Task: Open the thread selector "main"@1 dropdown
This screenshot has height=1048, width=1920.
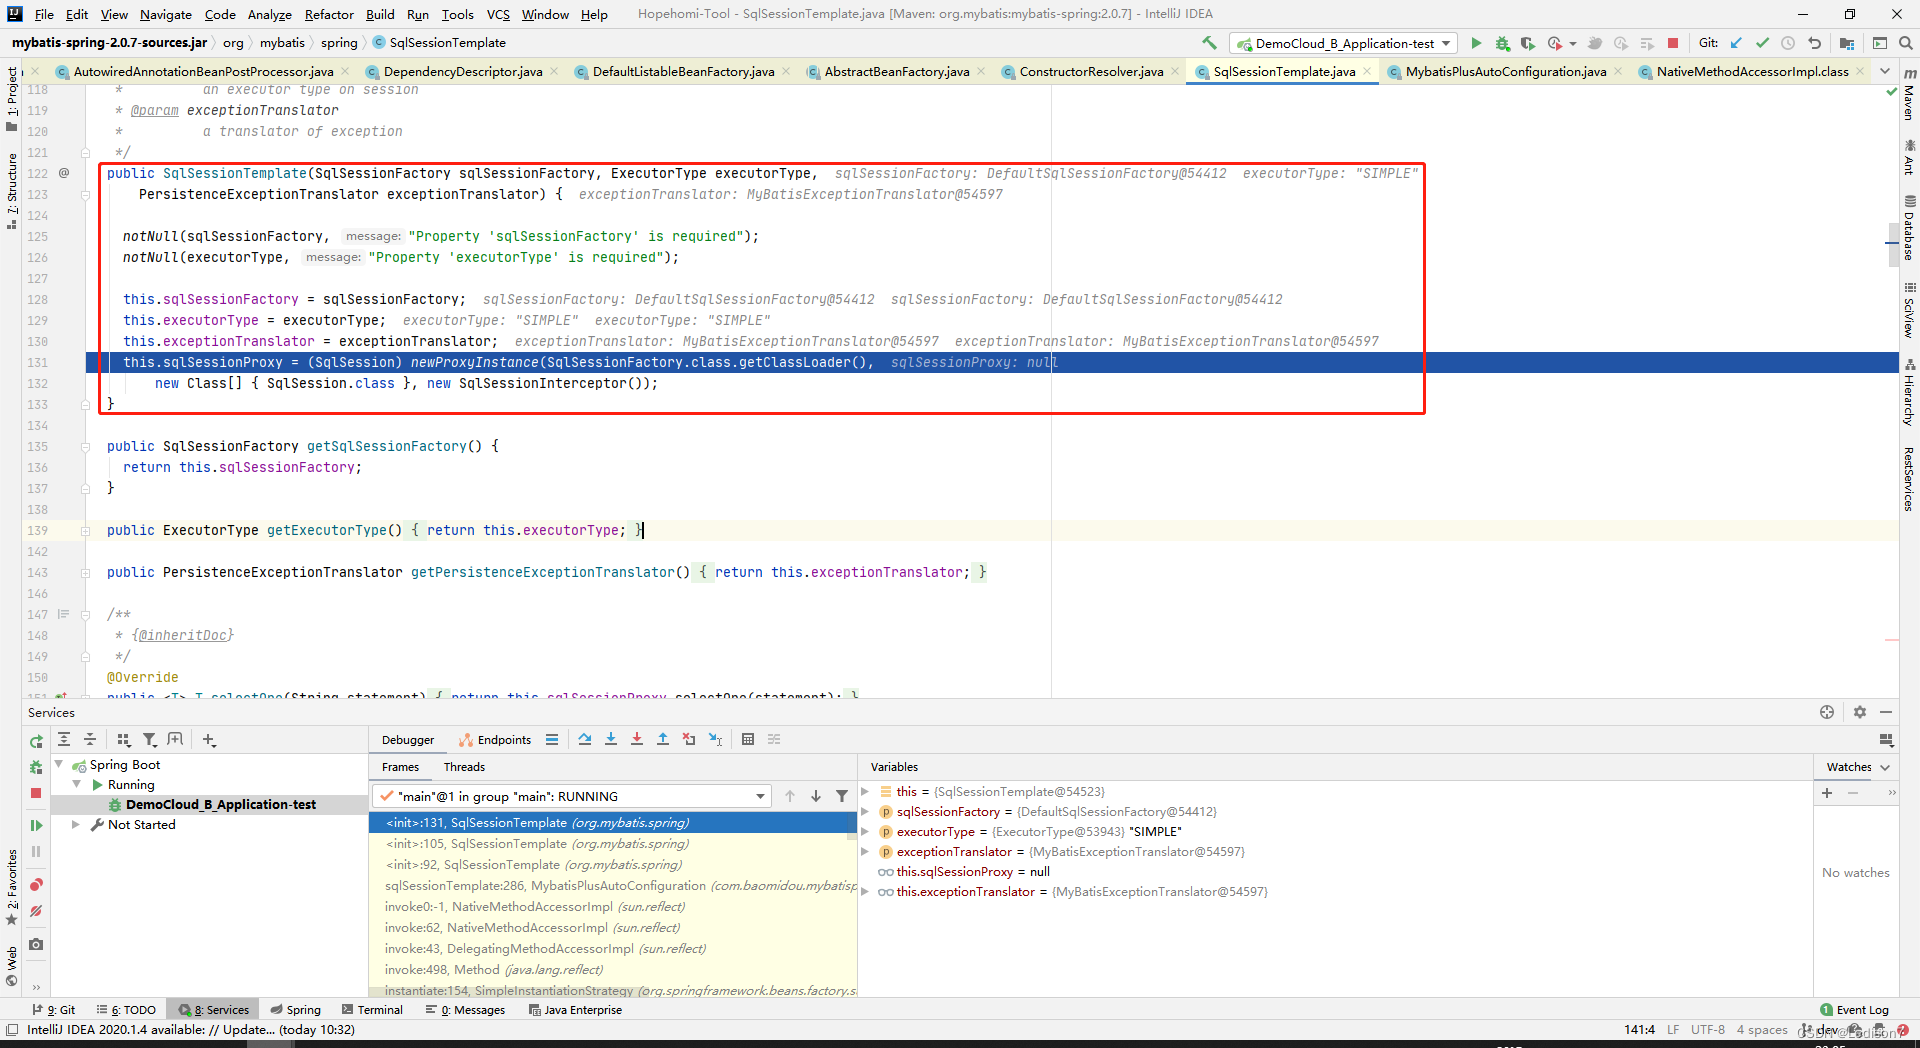Action: (x=571, y=796)
